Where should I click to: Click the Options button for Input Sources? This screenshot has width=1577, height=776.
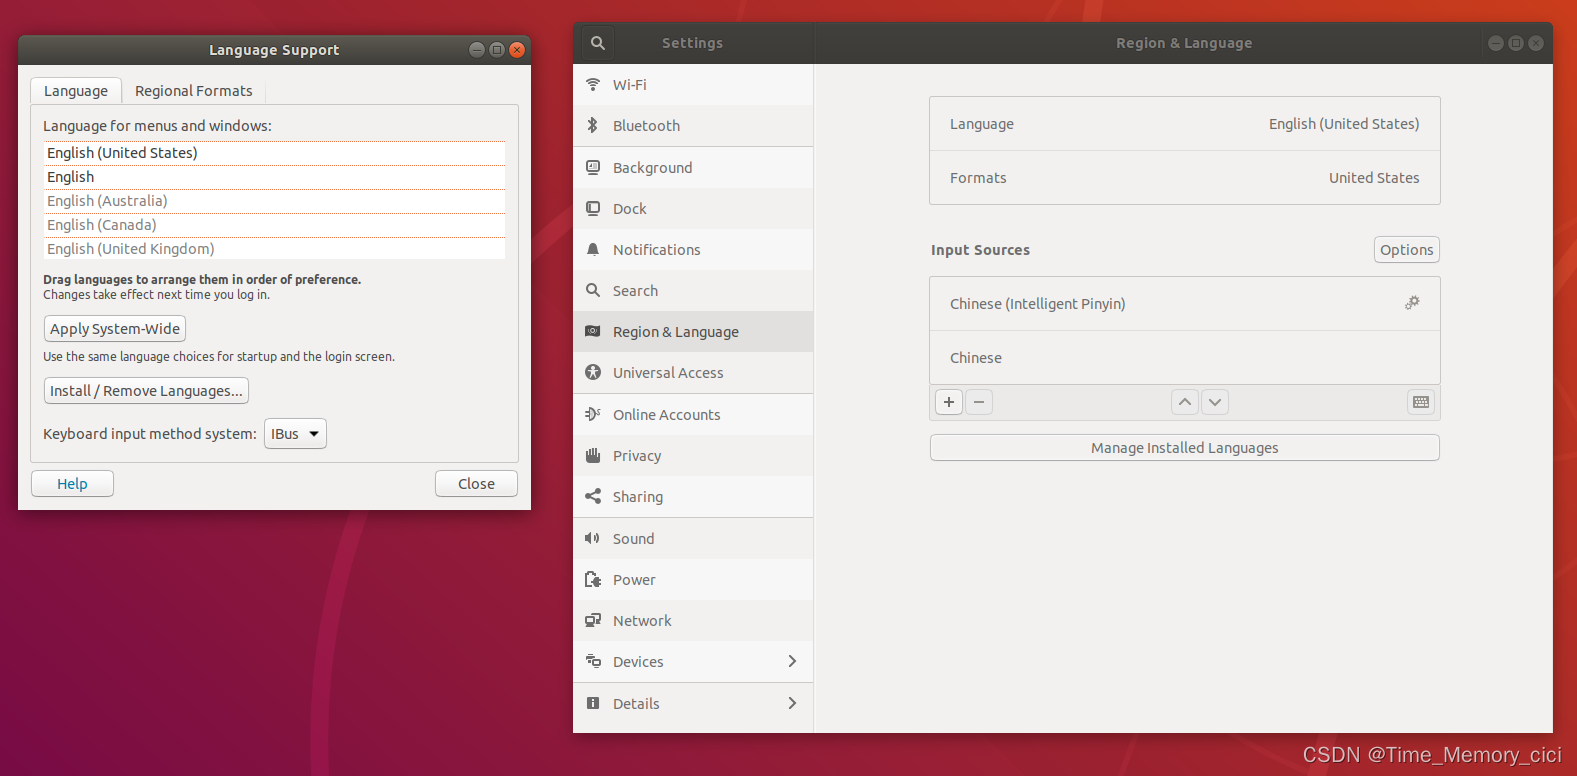click(x=1407, y=250)
